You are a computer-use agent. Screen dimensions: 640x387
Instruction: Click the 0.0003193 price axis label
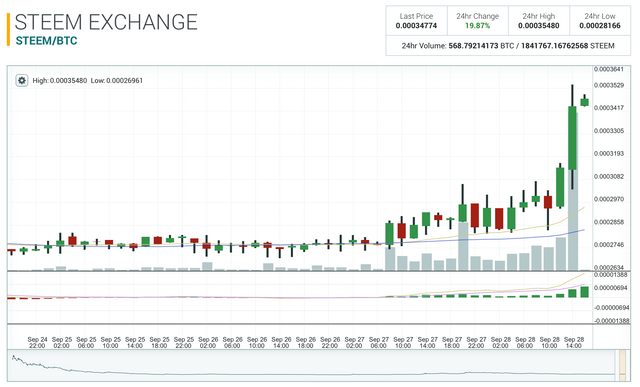(608, 153)
